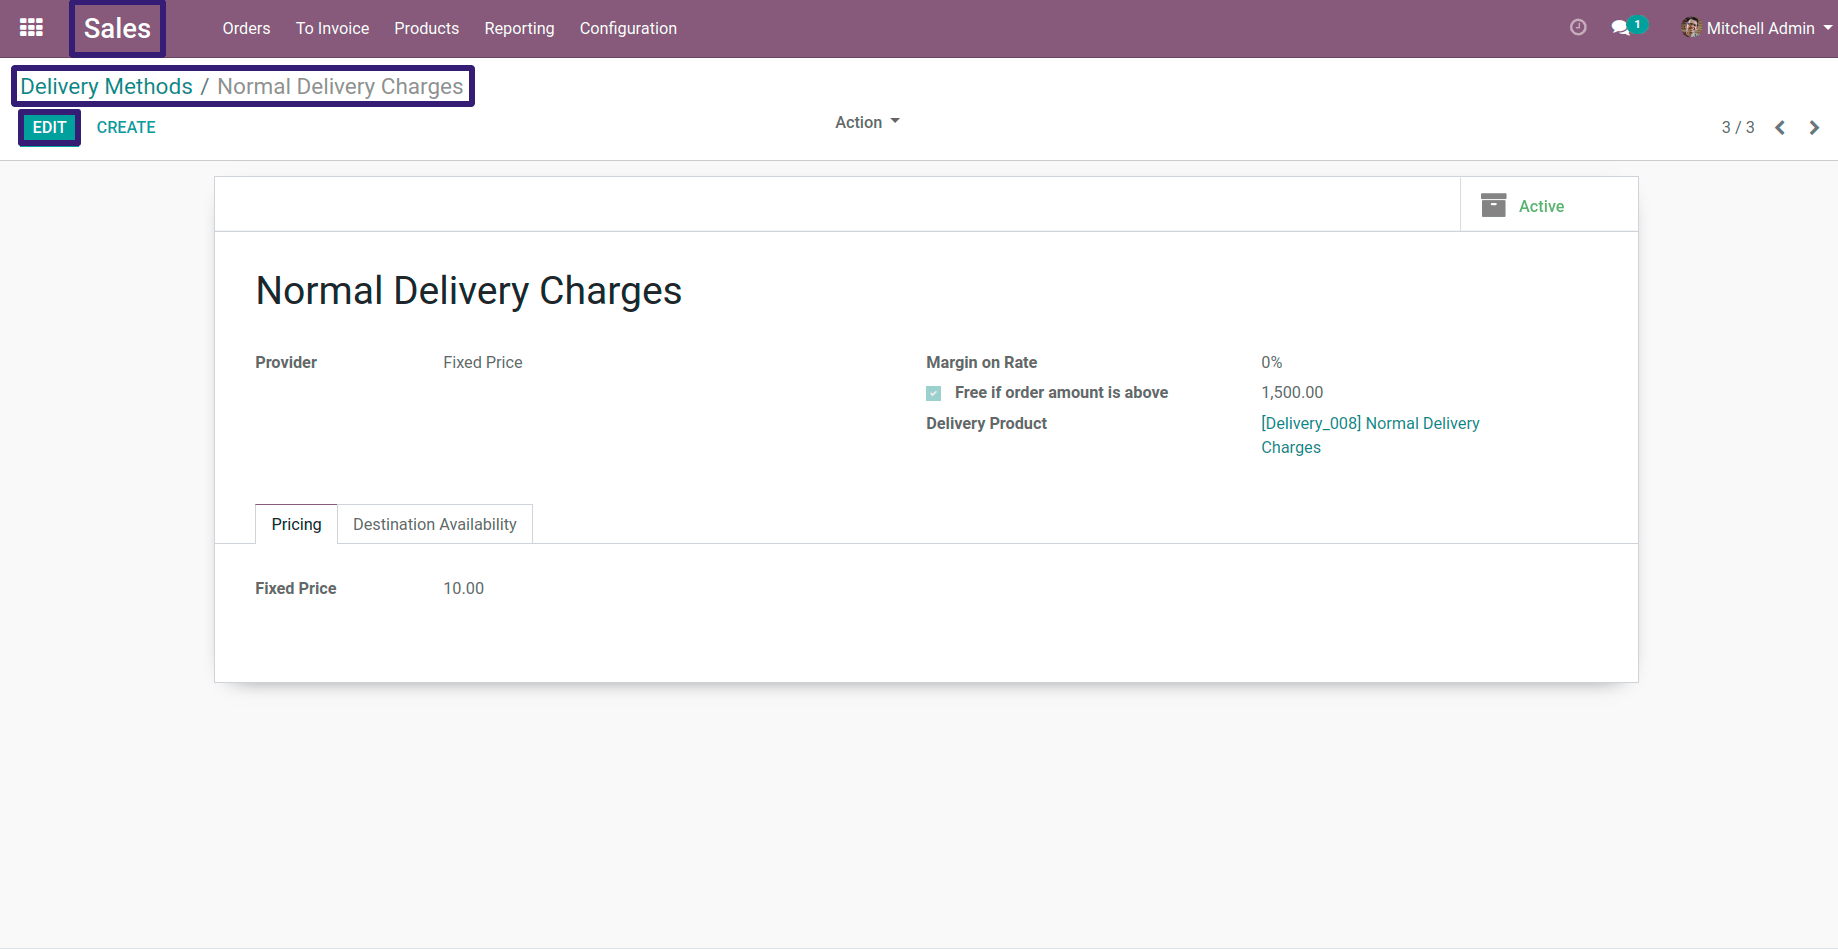Click the EDIT button
This screenshot has width=1838, height=949.
coord(49,127)
